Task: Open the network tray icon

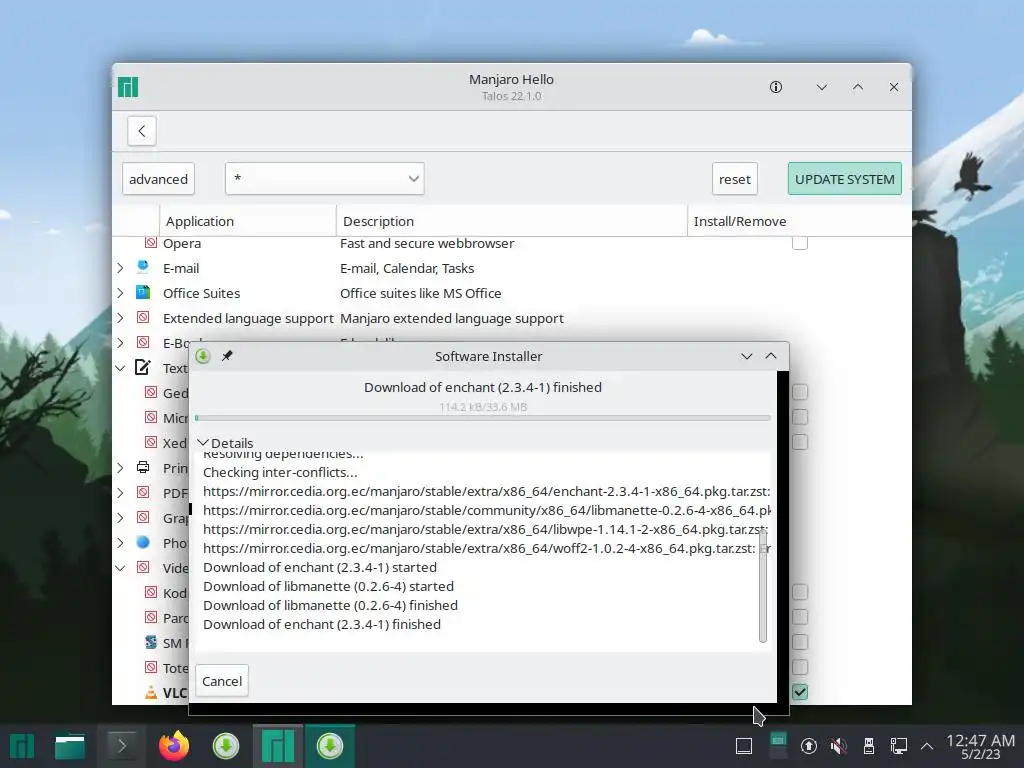Action: tap(899, 746)
